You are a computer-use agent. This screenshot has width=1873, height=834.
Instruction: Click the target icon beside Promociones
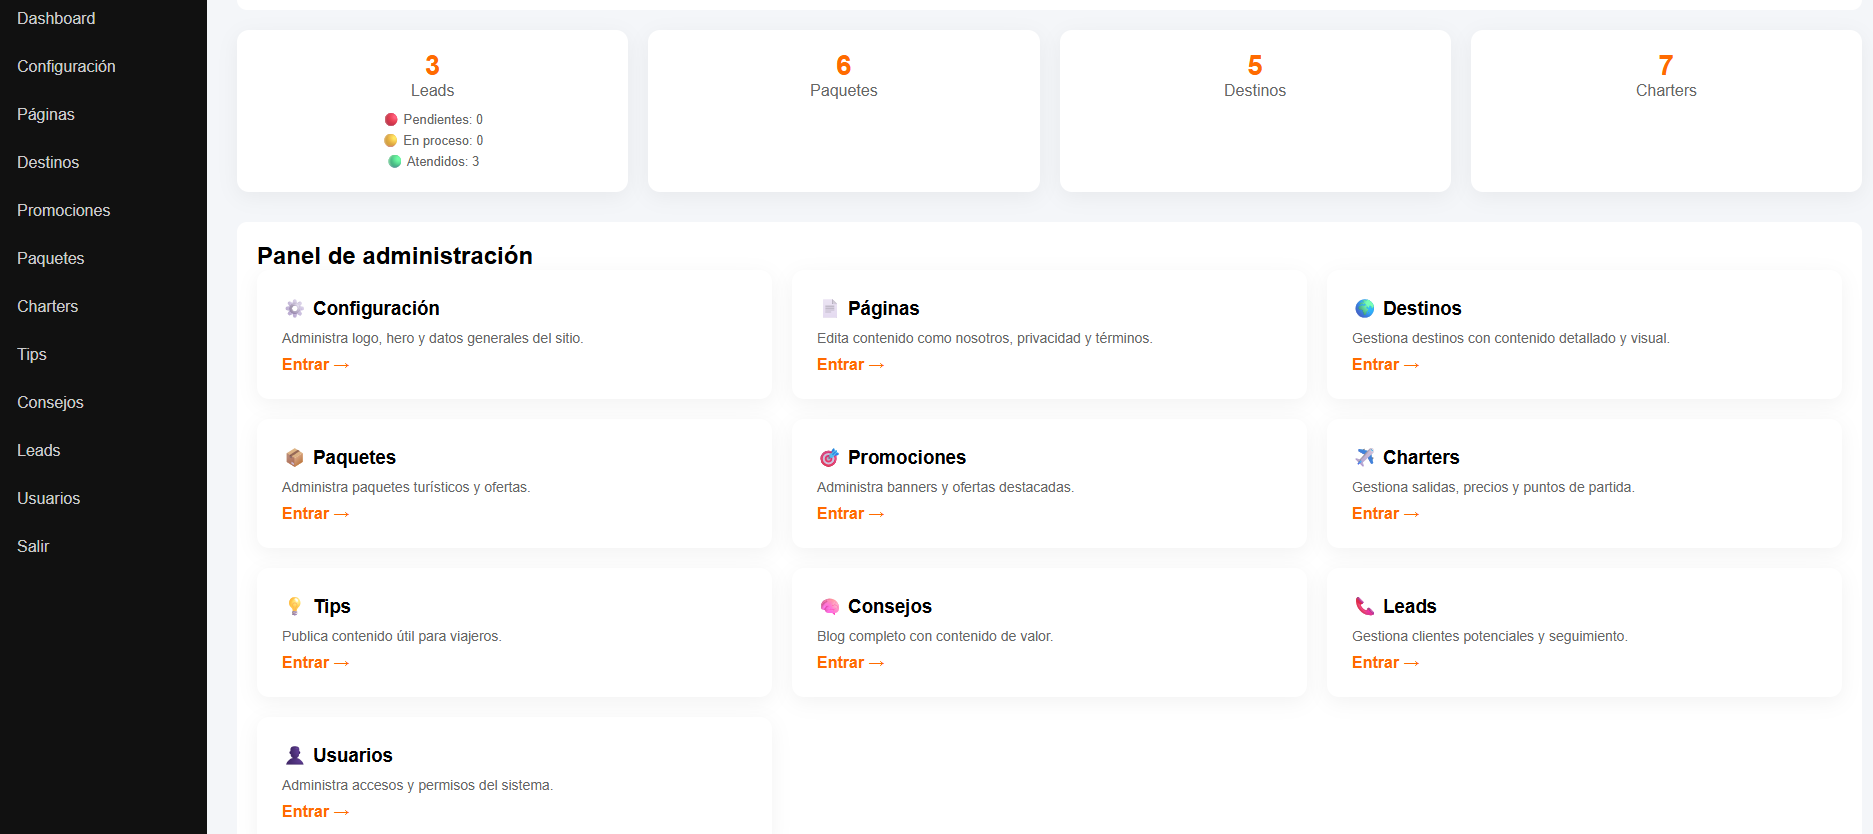tap(829, 457)
